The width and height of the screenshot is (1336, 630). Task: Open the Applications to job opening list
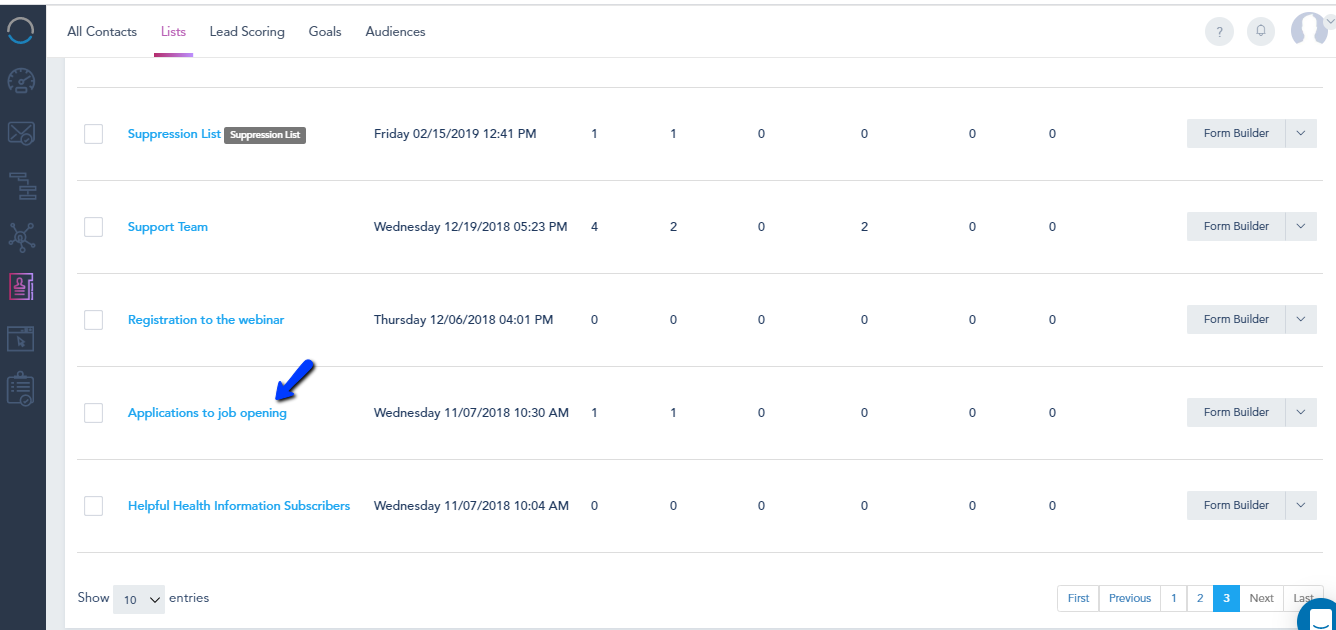(207, 413)
